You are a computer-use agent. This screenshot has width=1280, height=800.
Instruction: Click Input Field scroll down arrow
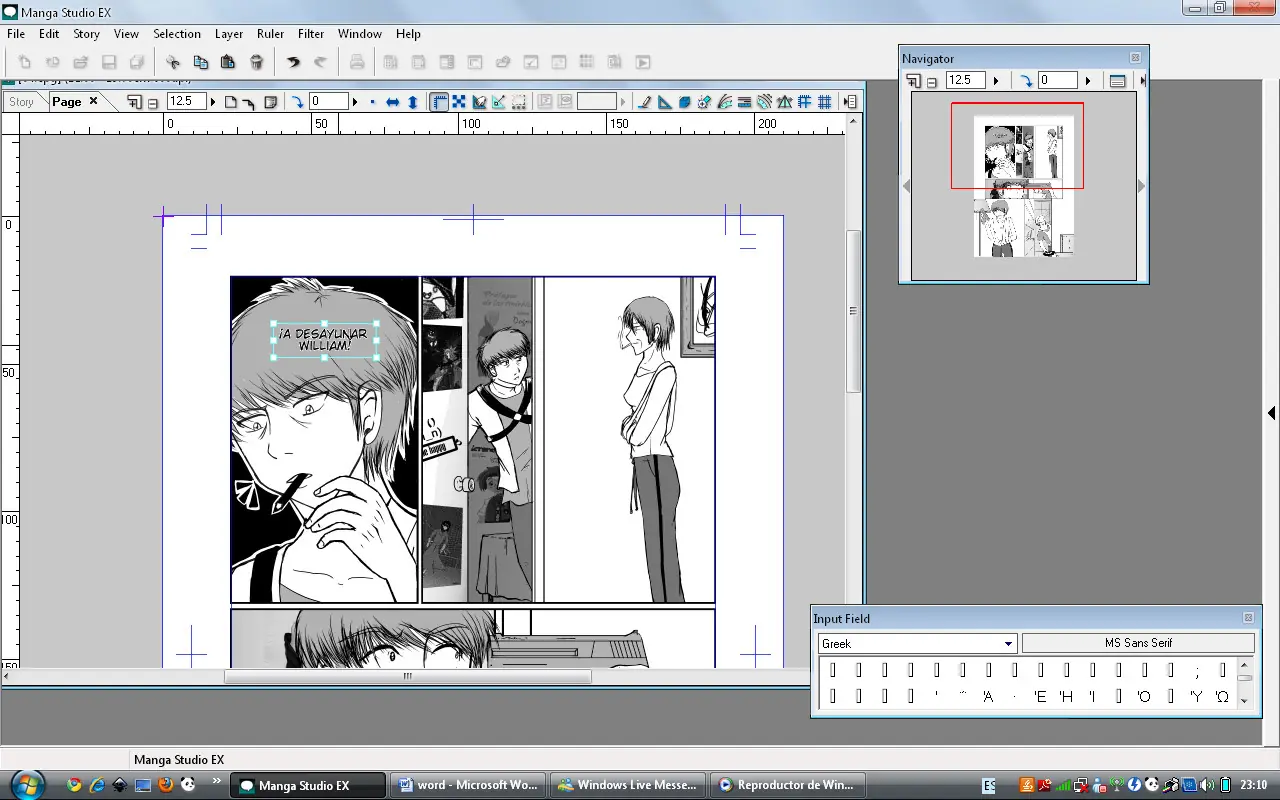(1244, 701)
